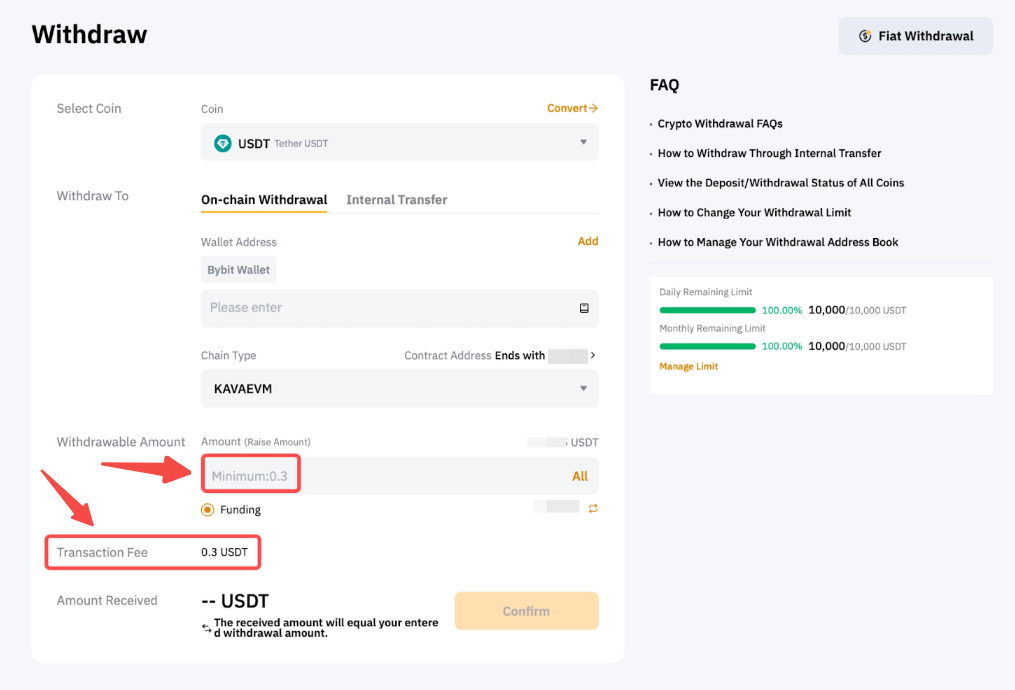Expand the Contract Address chevron
Screen dimensions: 1015x690
tap(593, 355)
